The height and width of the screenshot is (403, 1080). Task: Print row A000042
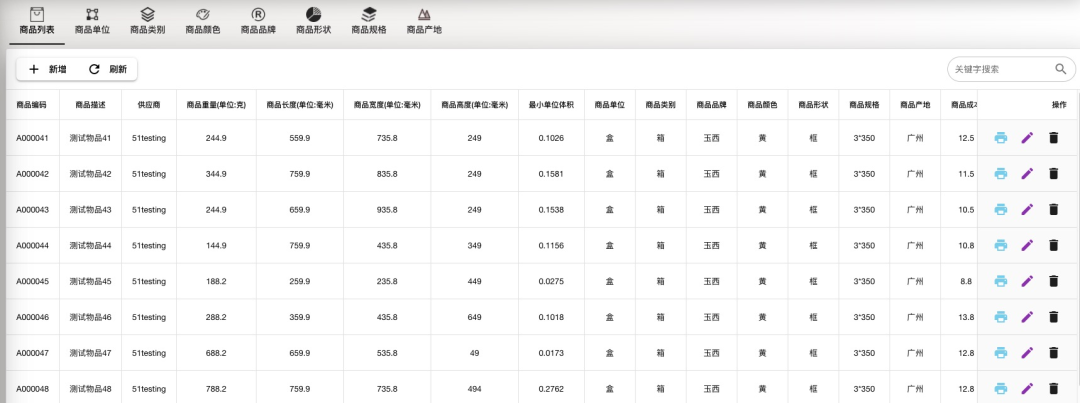coord(1001,174)
